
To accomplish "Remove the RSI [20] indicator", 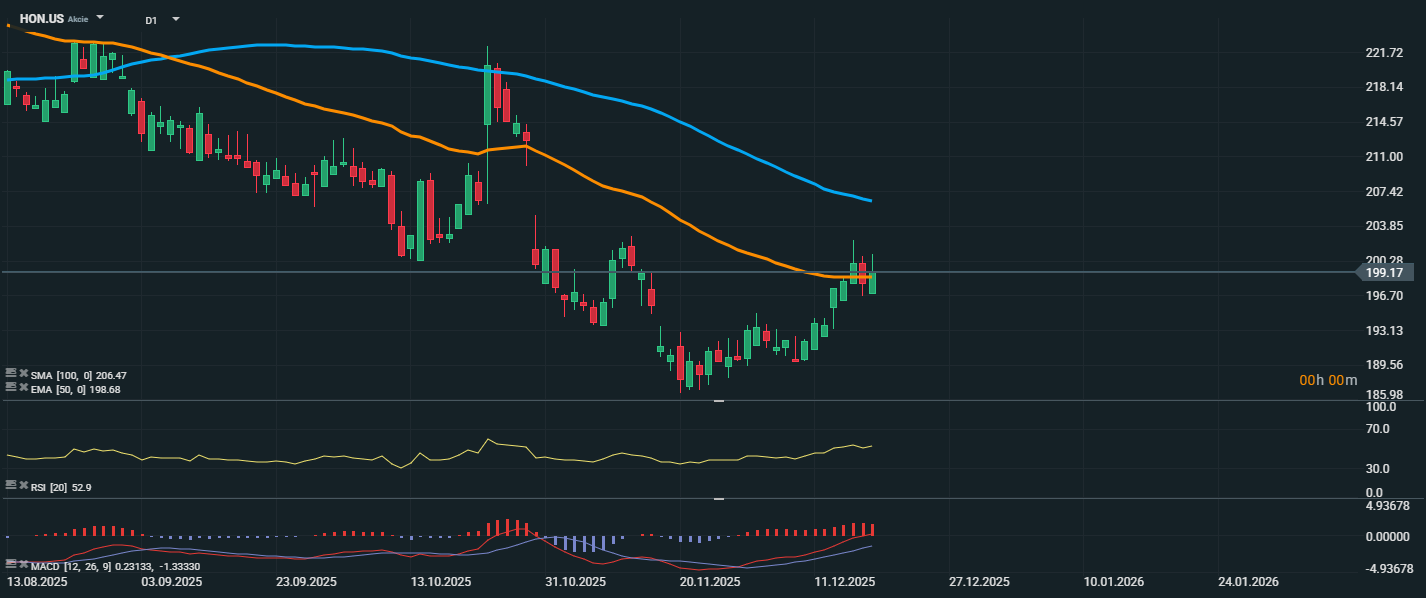I will coord(24,484).
